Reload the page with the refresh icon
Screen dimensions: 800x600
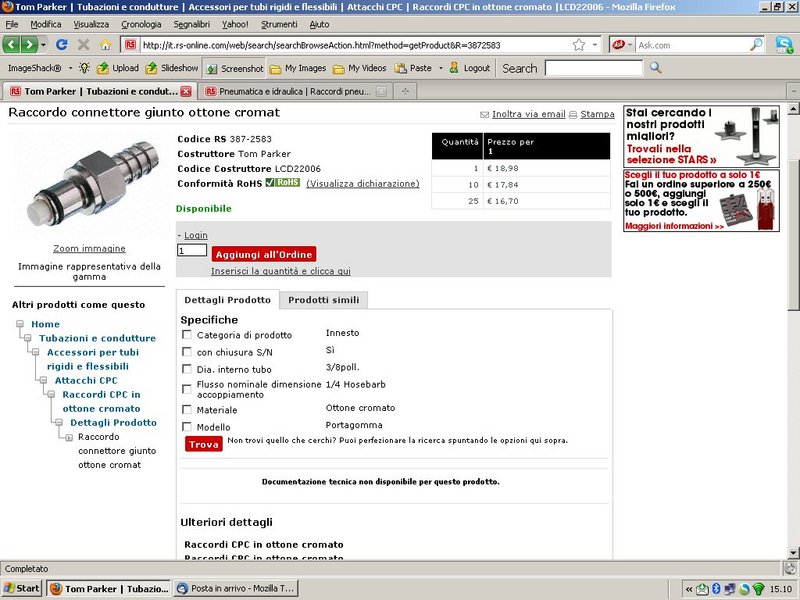62,45
